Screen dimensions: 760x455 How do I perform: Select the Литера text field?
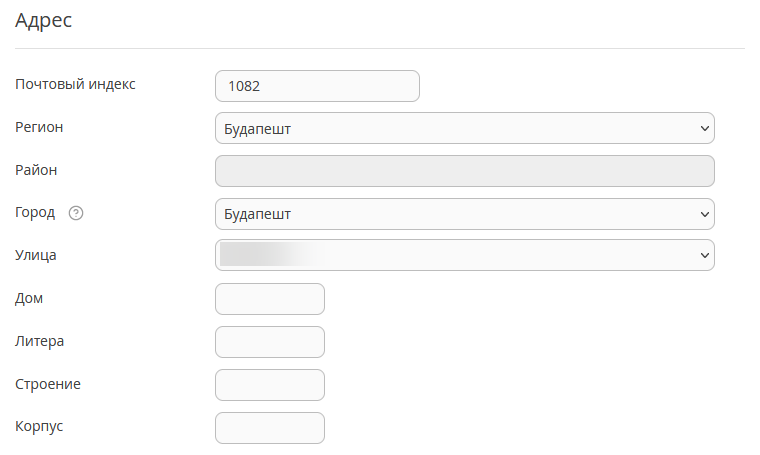pyautogui.click(x=270, y=342)
